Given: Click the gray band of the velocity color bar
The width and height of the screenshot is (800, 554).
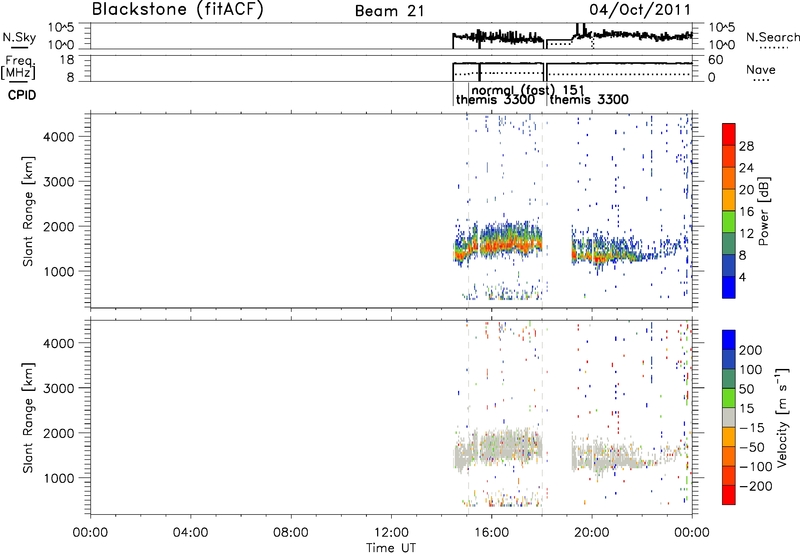Looking at the screenshot, I should pyautogui.click(x=729, y=417).
